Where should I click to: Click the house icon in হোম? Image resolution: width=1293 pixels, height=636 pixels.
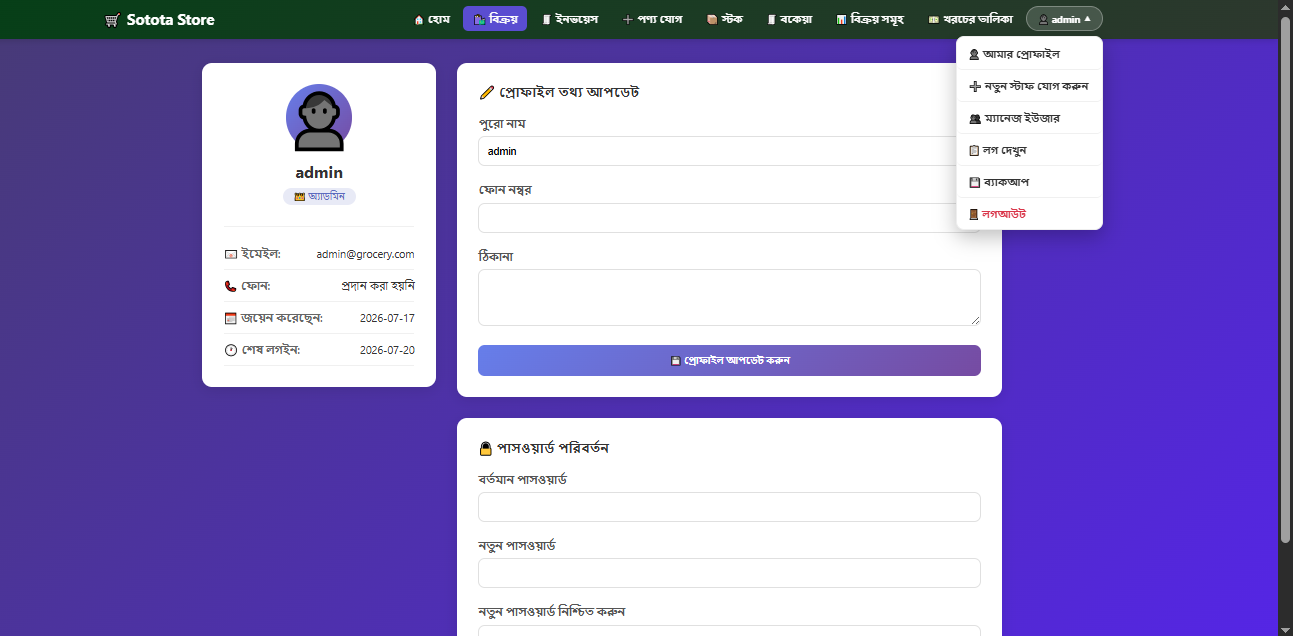[x=418, y=20]
